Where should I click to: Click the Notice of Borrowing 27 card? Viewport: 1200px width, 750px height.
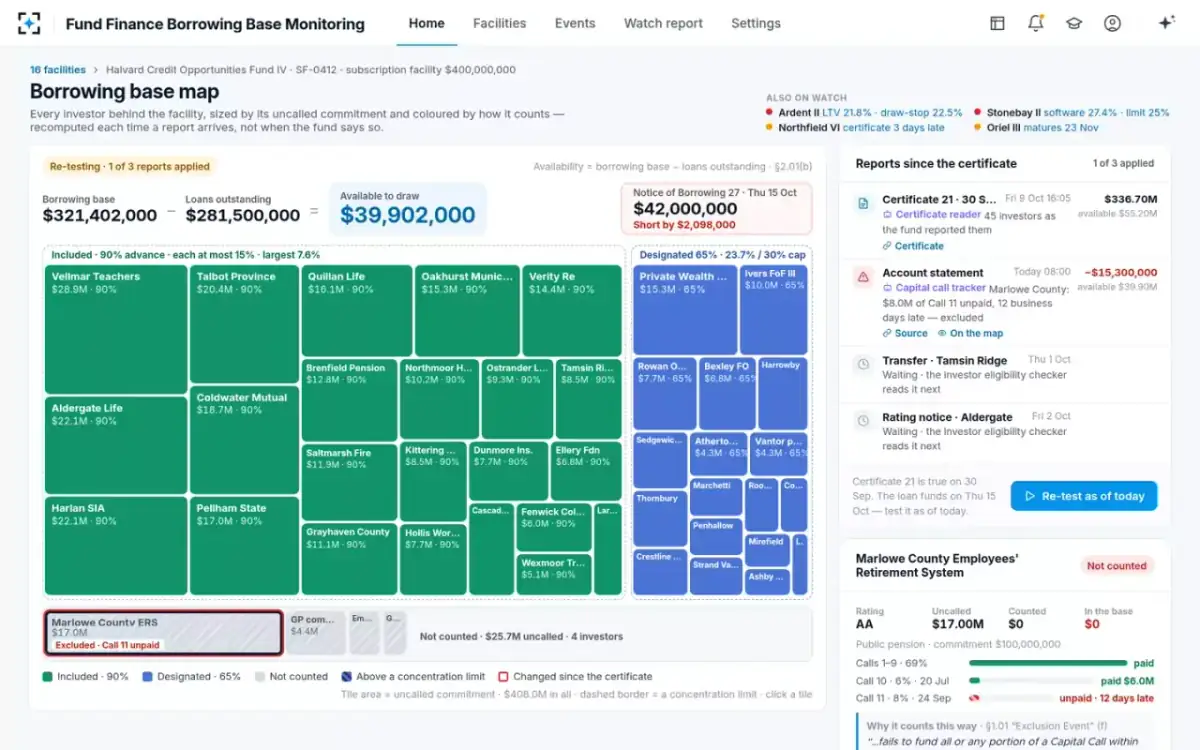coord(716,208)
